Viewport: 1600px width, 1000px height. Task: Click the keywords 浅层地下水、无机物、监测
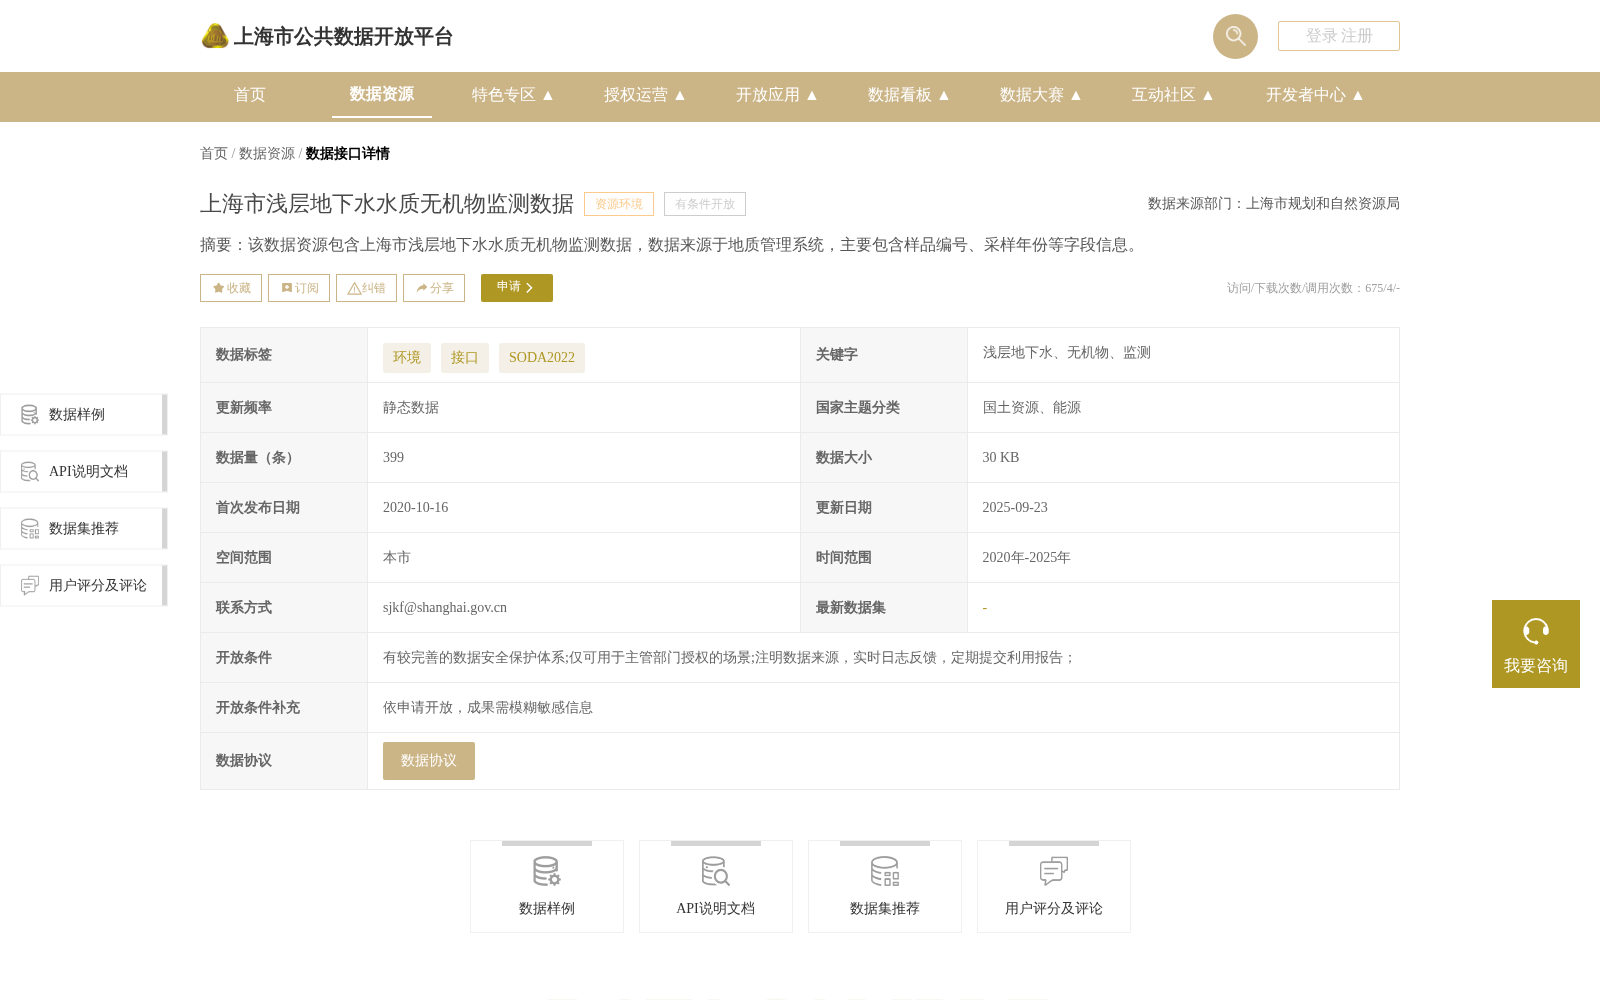pyautogui.click(x=1067, y=353)
